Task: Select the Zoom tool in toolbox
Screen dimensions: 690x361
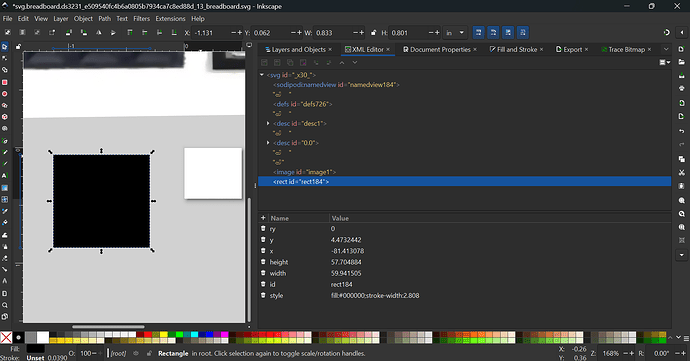Action: [x=5, y=305]
